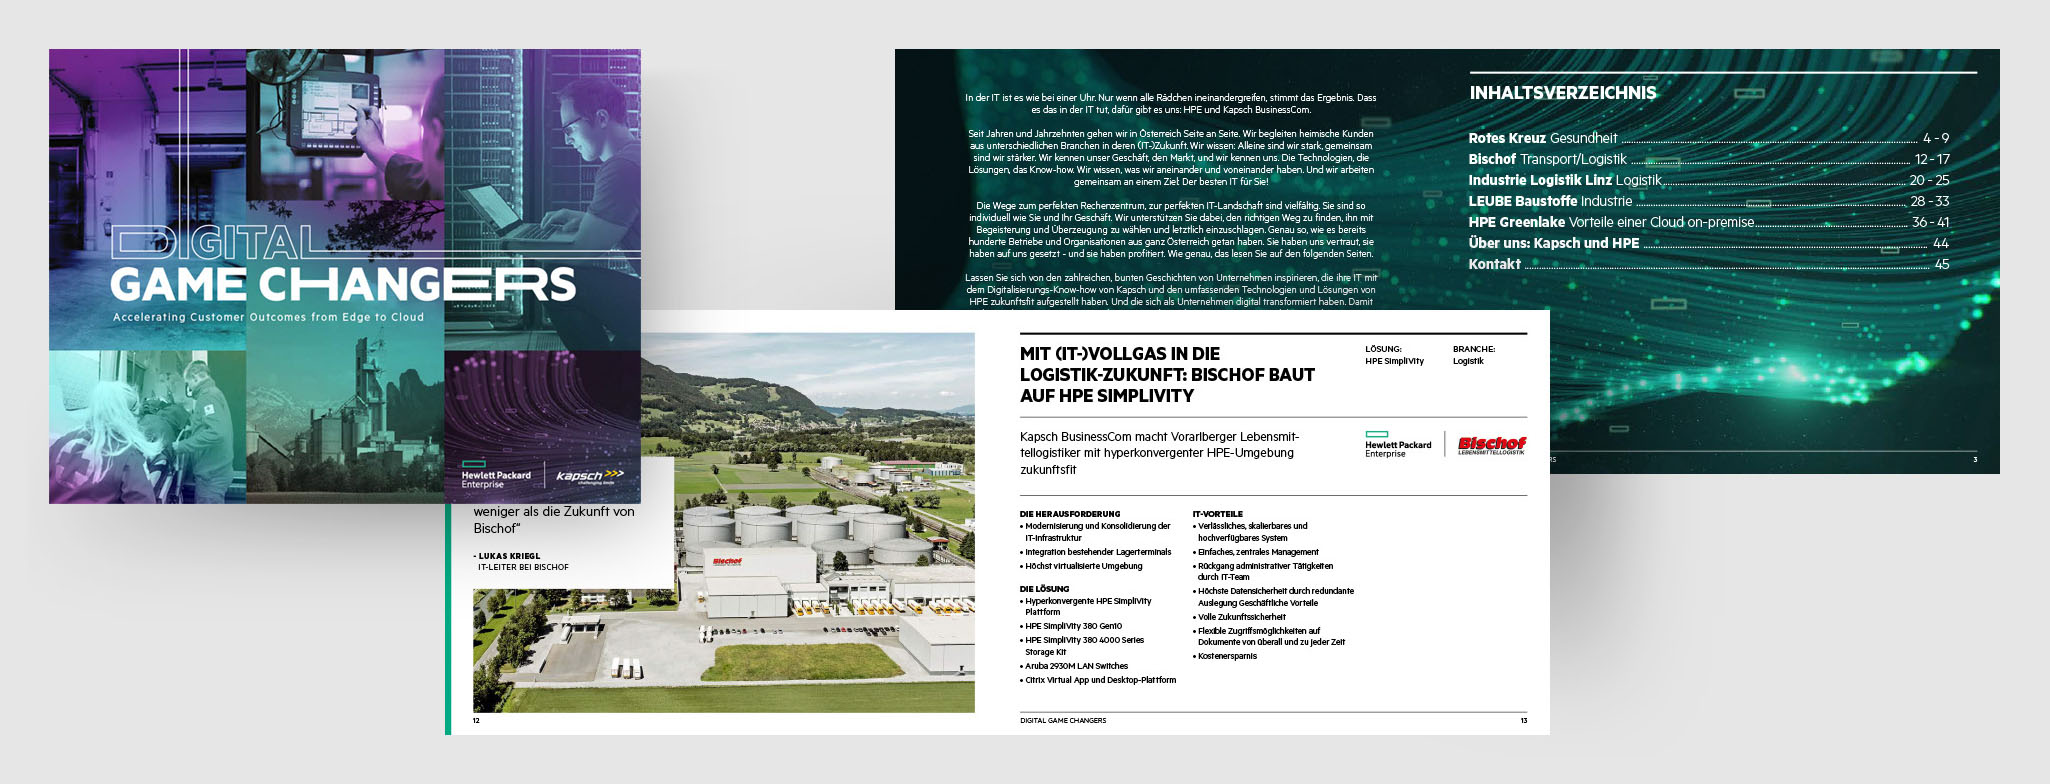2050x784 pixels.
Task: Click page number '44' in contents
Action: click(1941, 243)
